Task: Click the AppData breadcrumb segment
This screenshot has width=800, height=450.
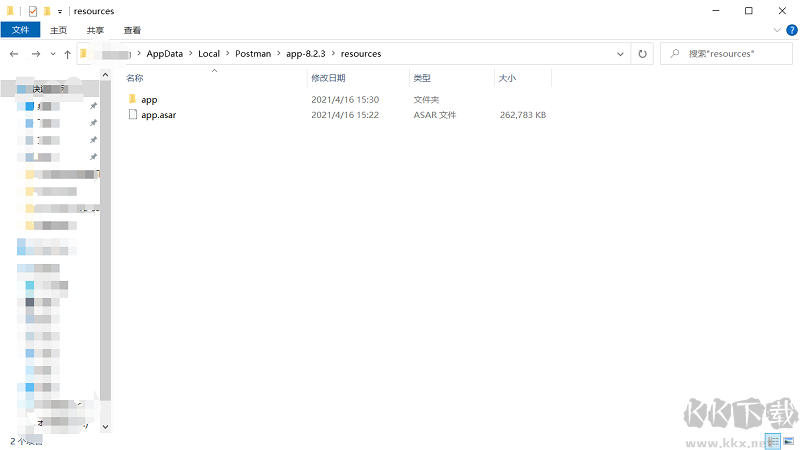Action: click(x=164, y=54)
